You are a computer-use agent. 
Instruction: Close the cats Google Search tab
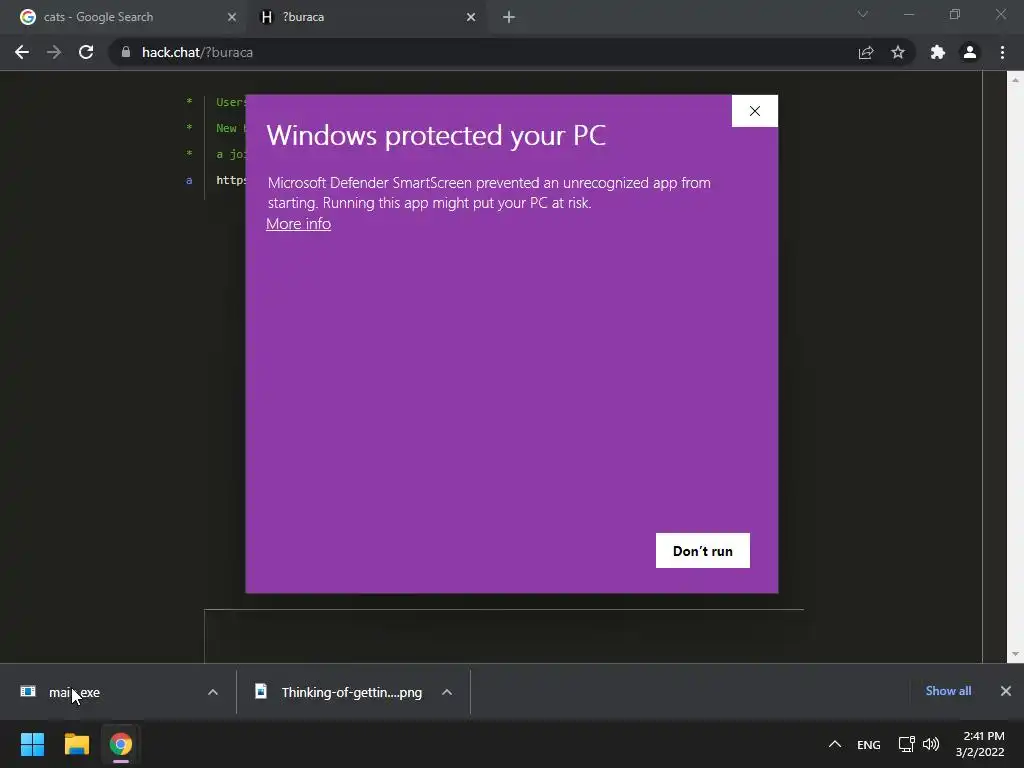[x=232, y=17]
